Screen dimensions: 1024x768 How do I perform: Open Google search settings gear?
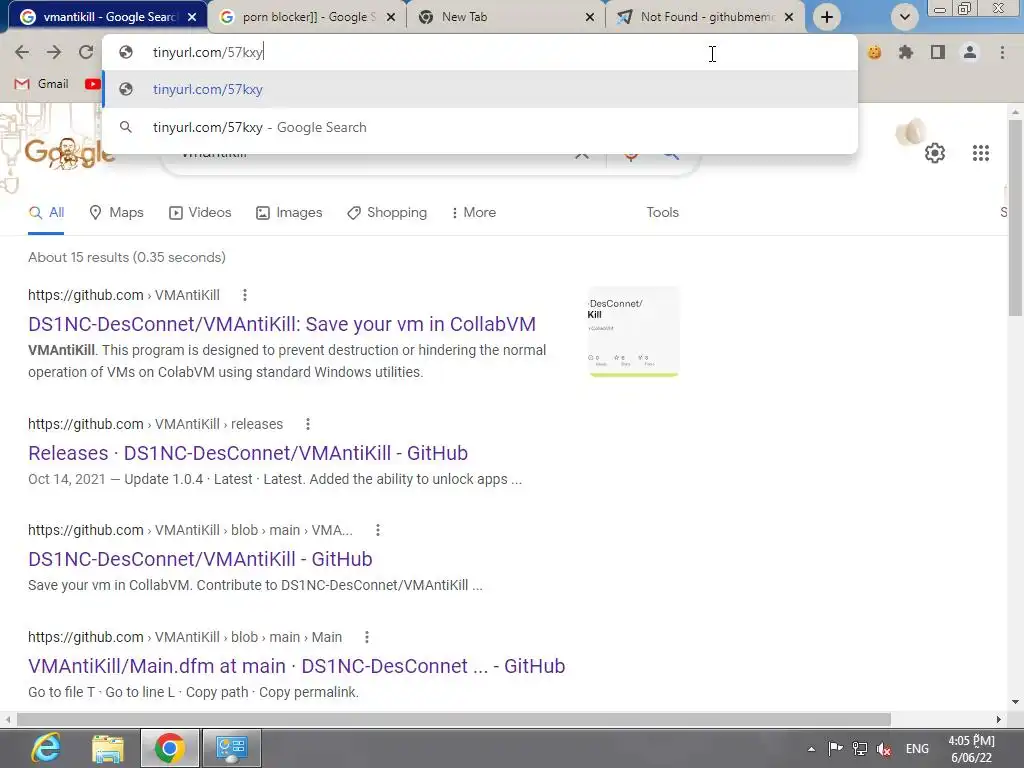pos(935,153)
